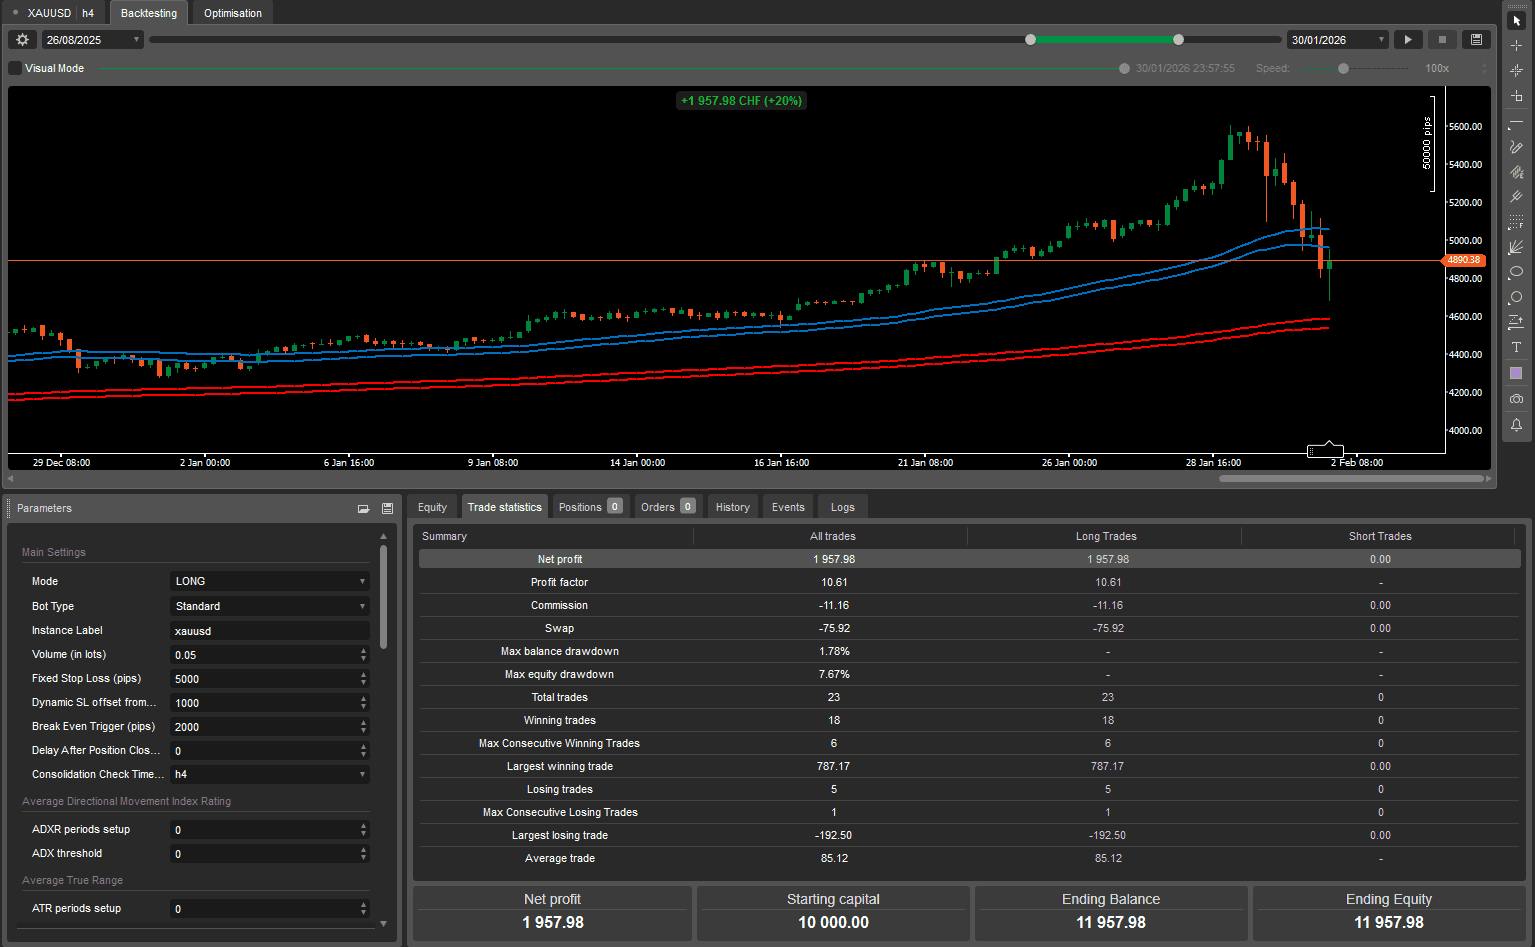The height and width of the screenshot is (947, 1535).
Task: Open the purple drawing colour swatch
Action: point(1516,373)
